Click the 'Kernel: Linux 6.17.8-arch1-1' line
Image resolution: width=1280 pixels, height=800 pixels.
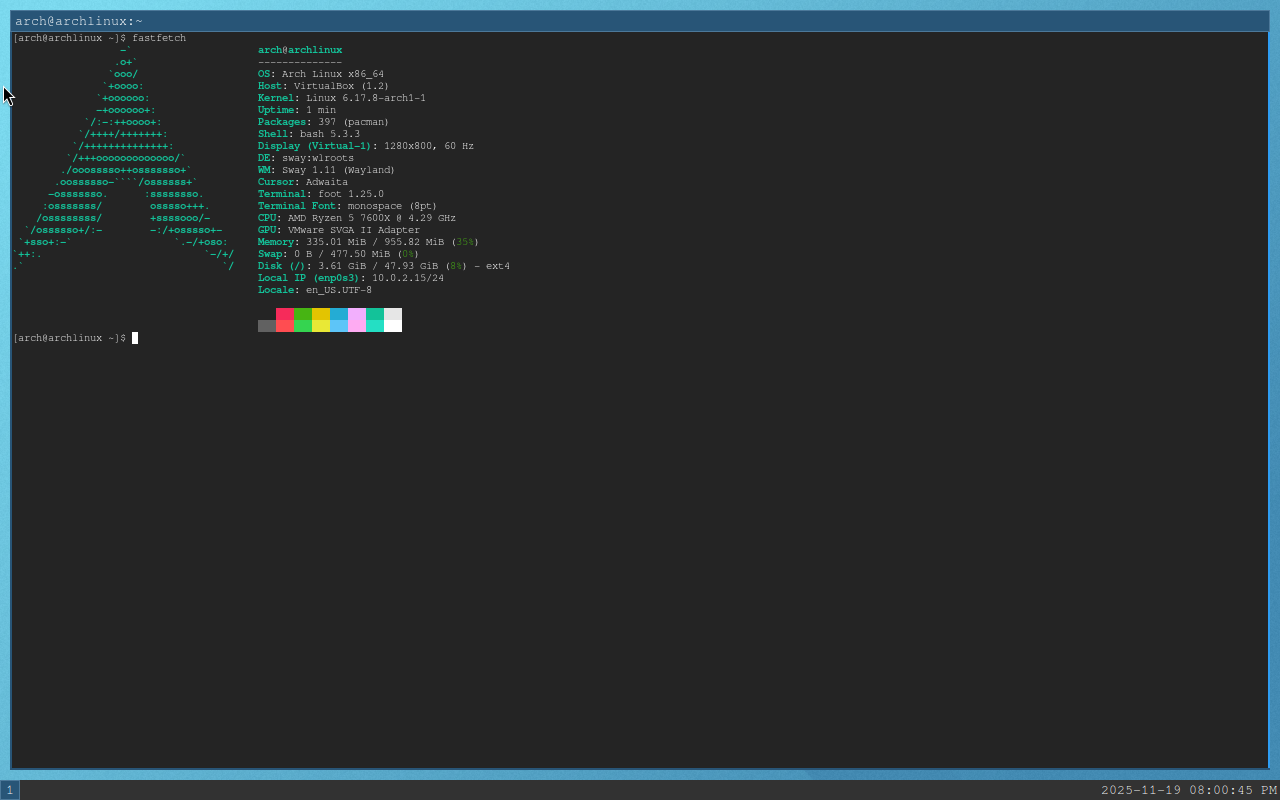click(x=342, y=98)
